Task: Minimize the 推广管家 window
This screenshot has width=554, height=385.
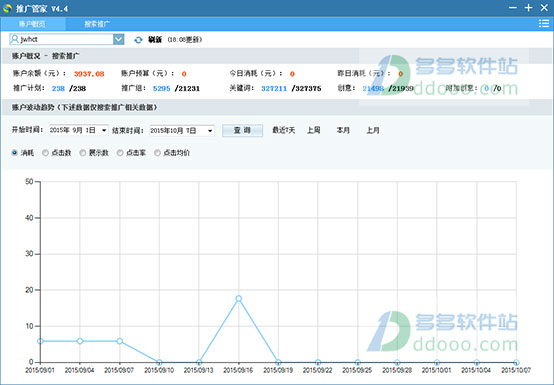Action: tap(513, 7)
